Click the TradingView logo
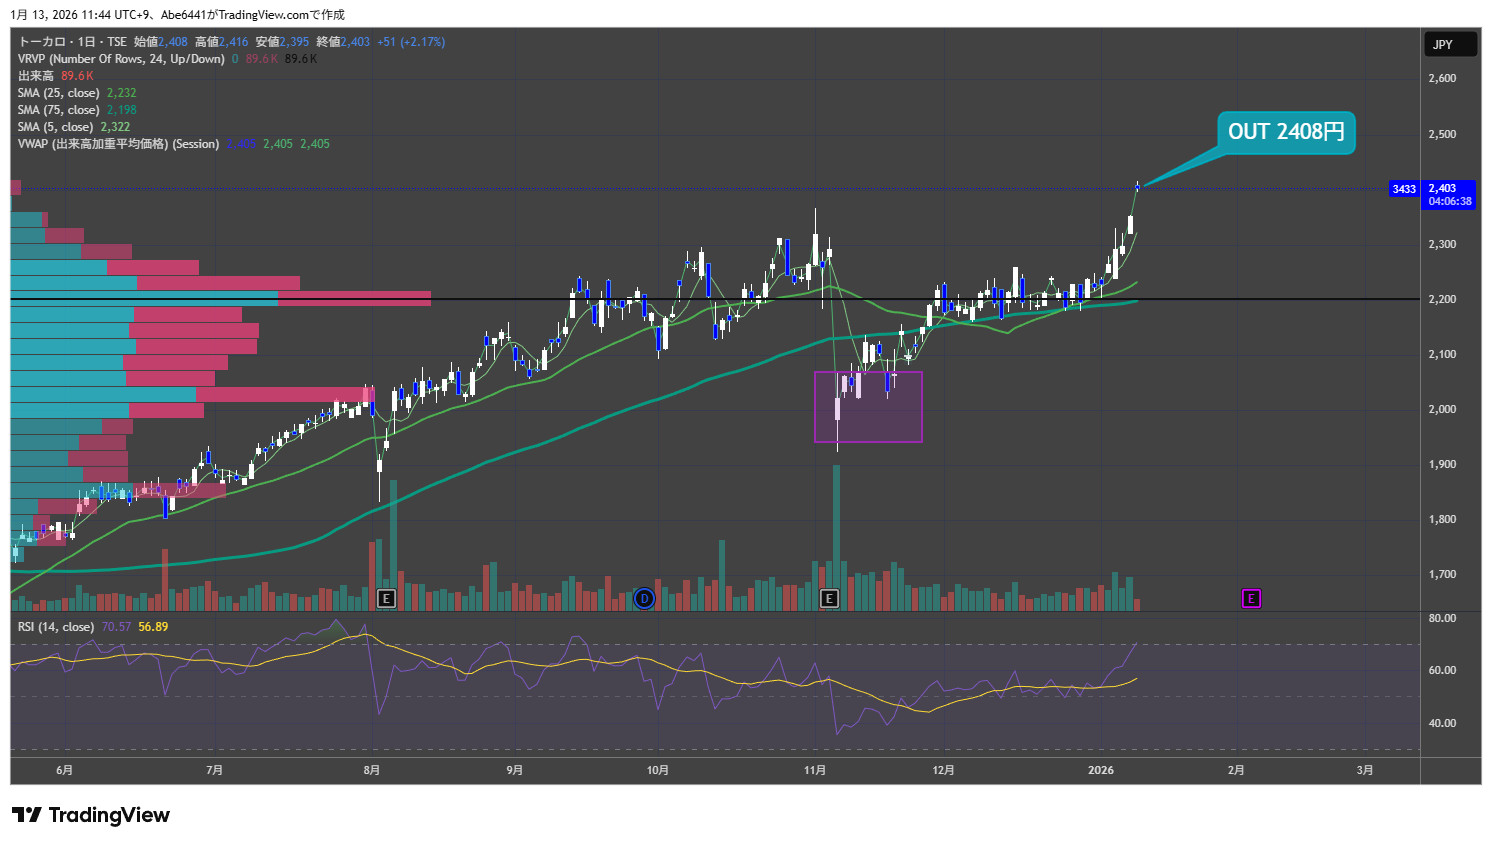 click(91, 815)
